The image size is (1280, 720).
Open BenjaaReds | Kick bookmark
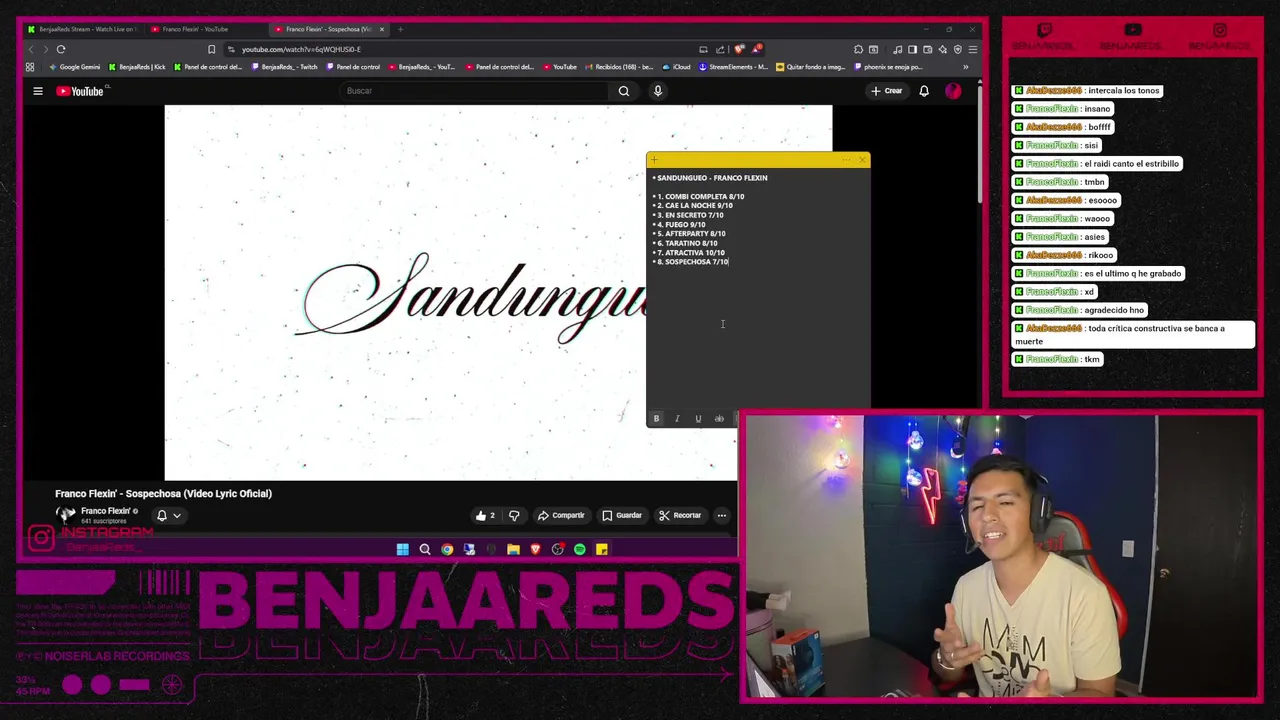136,67
